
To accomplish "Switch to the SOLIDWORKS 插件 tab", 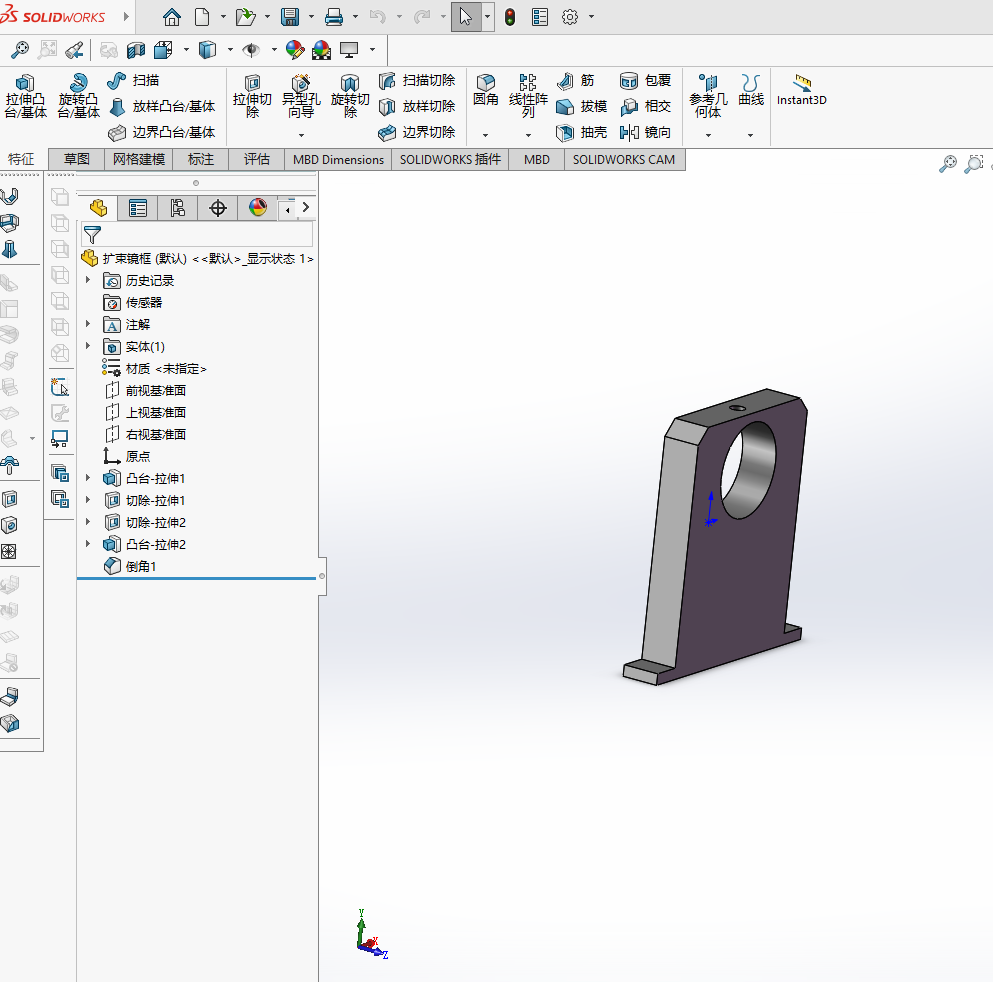I will (450, 160).
